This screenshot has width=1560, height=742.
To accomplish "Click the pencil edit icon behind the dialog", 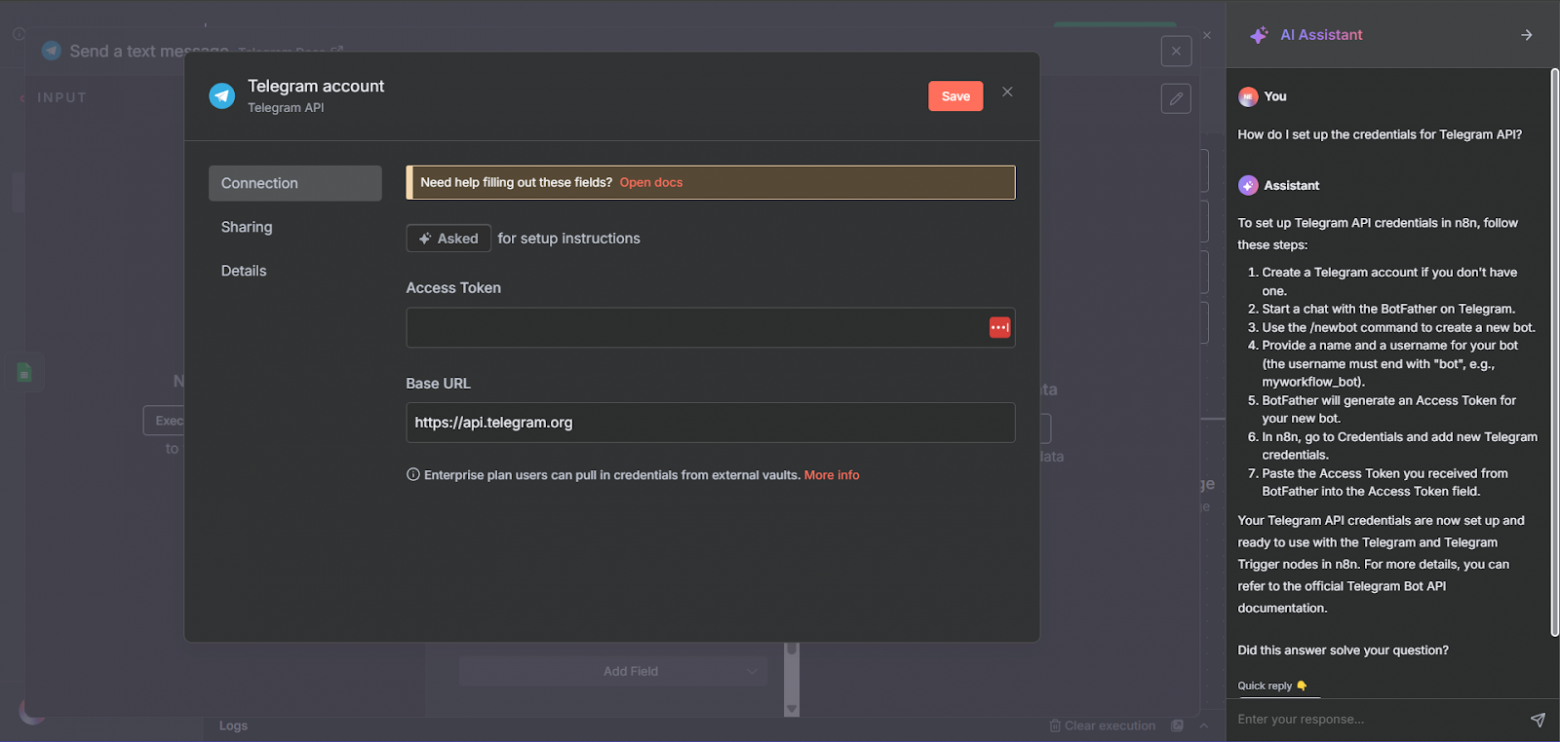I will tap(1176, 98).
